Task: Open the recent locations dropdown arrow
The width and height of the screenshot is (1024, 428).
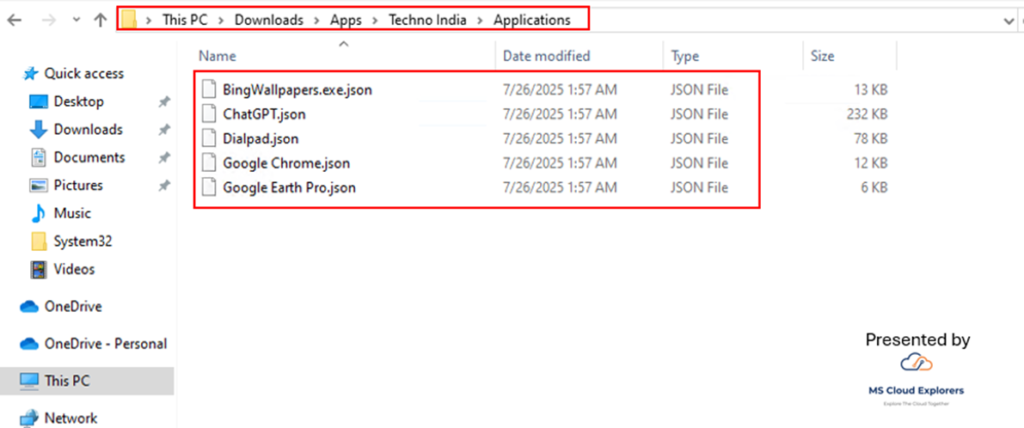Action: click(76, 20)
